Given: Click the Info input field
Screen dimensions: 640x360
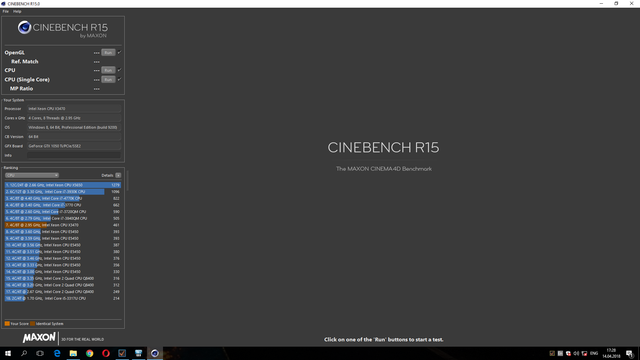Looking at the screenshot, I should [x=74, y=155].
